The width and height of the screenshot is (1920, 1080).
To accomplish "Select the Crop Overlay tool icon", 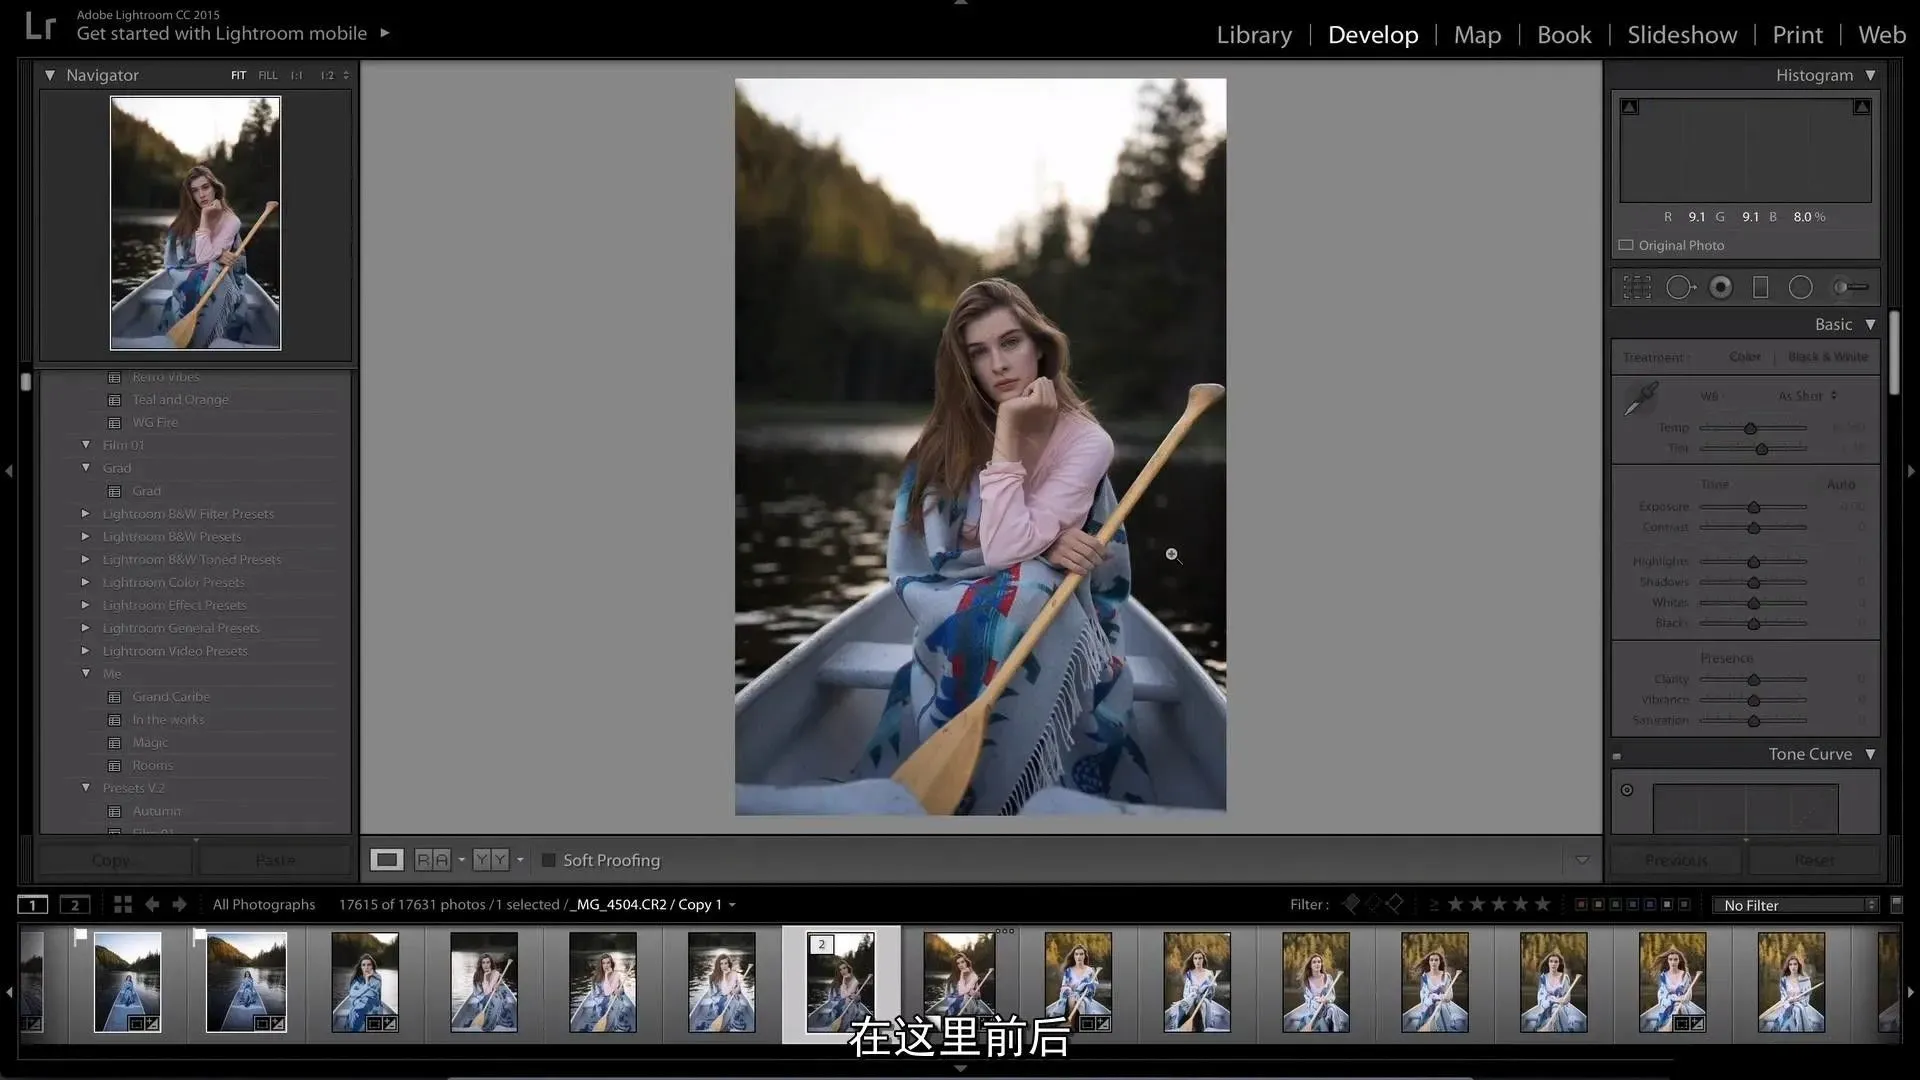I will pos(1637,288).
